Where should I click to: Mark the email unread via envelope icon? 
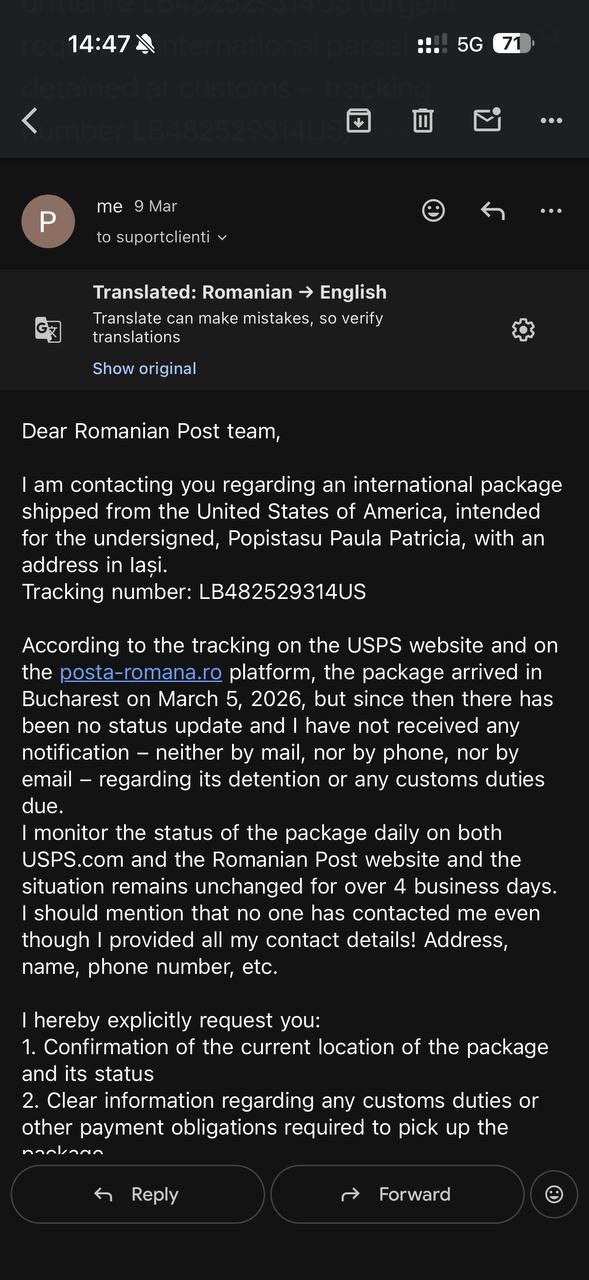pos(487,119)
